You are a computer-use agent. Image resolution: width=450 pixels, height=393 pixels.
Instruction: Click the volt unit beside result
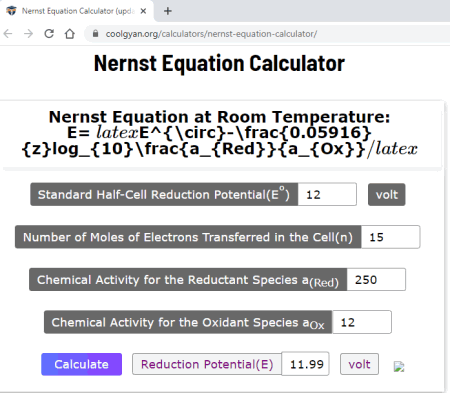pyautogui.click(x=359, y=364)
